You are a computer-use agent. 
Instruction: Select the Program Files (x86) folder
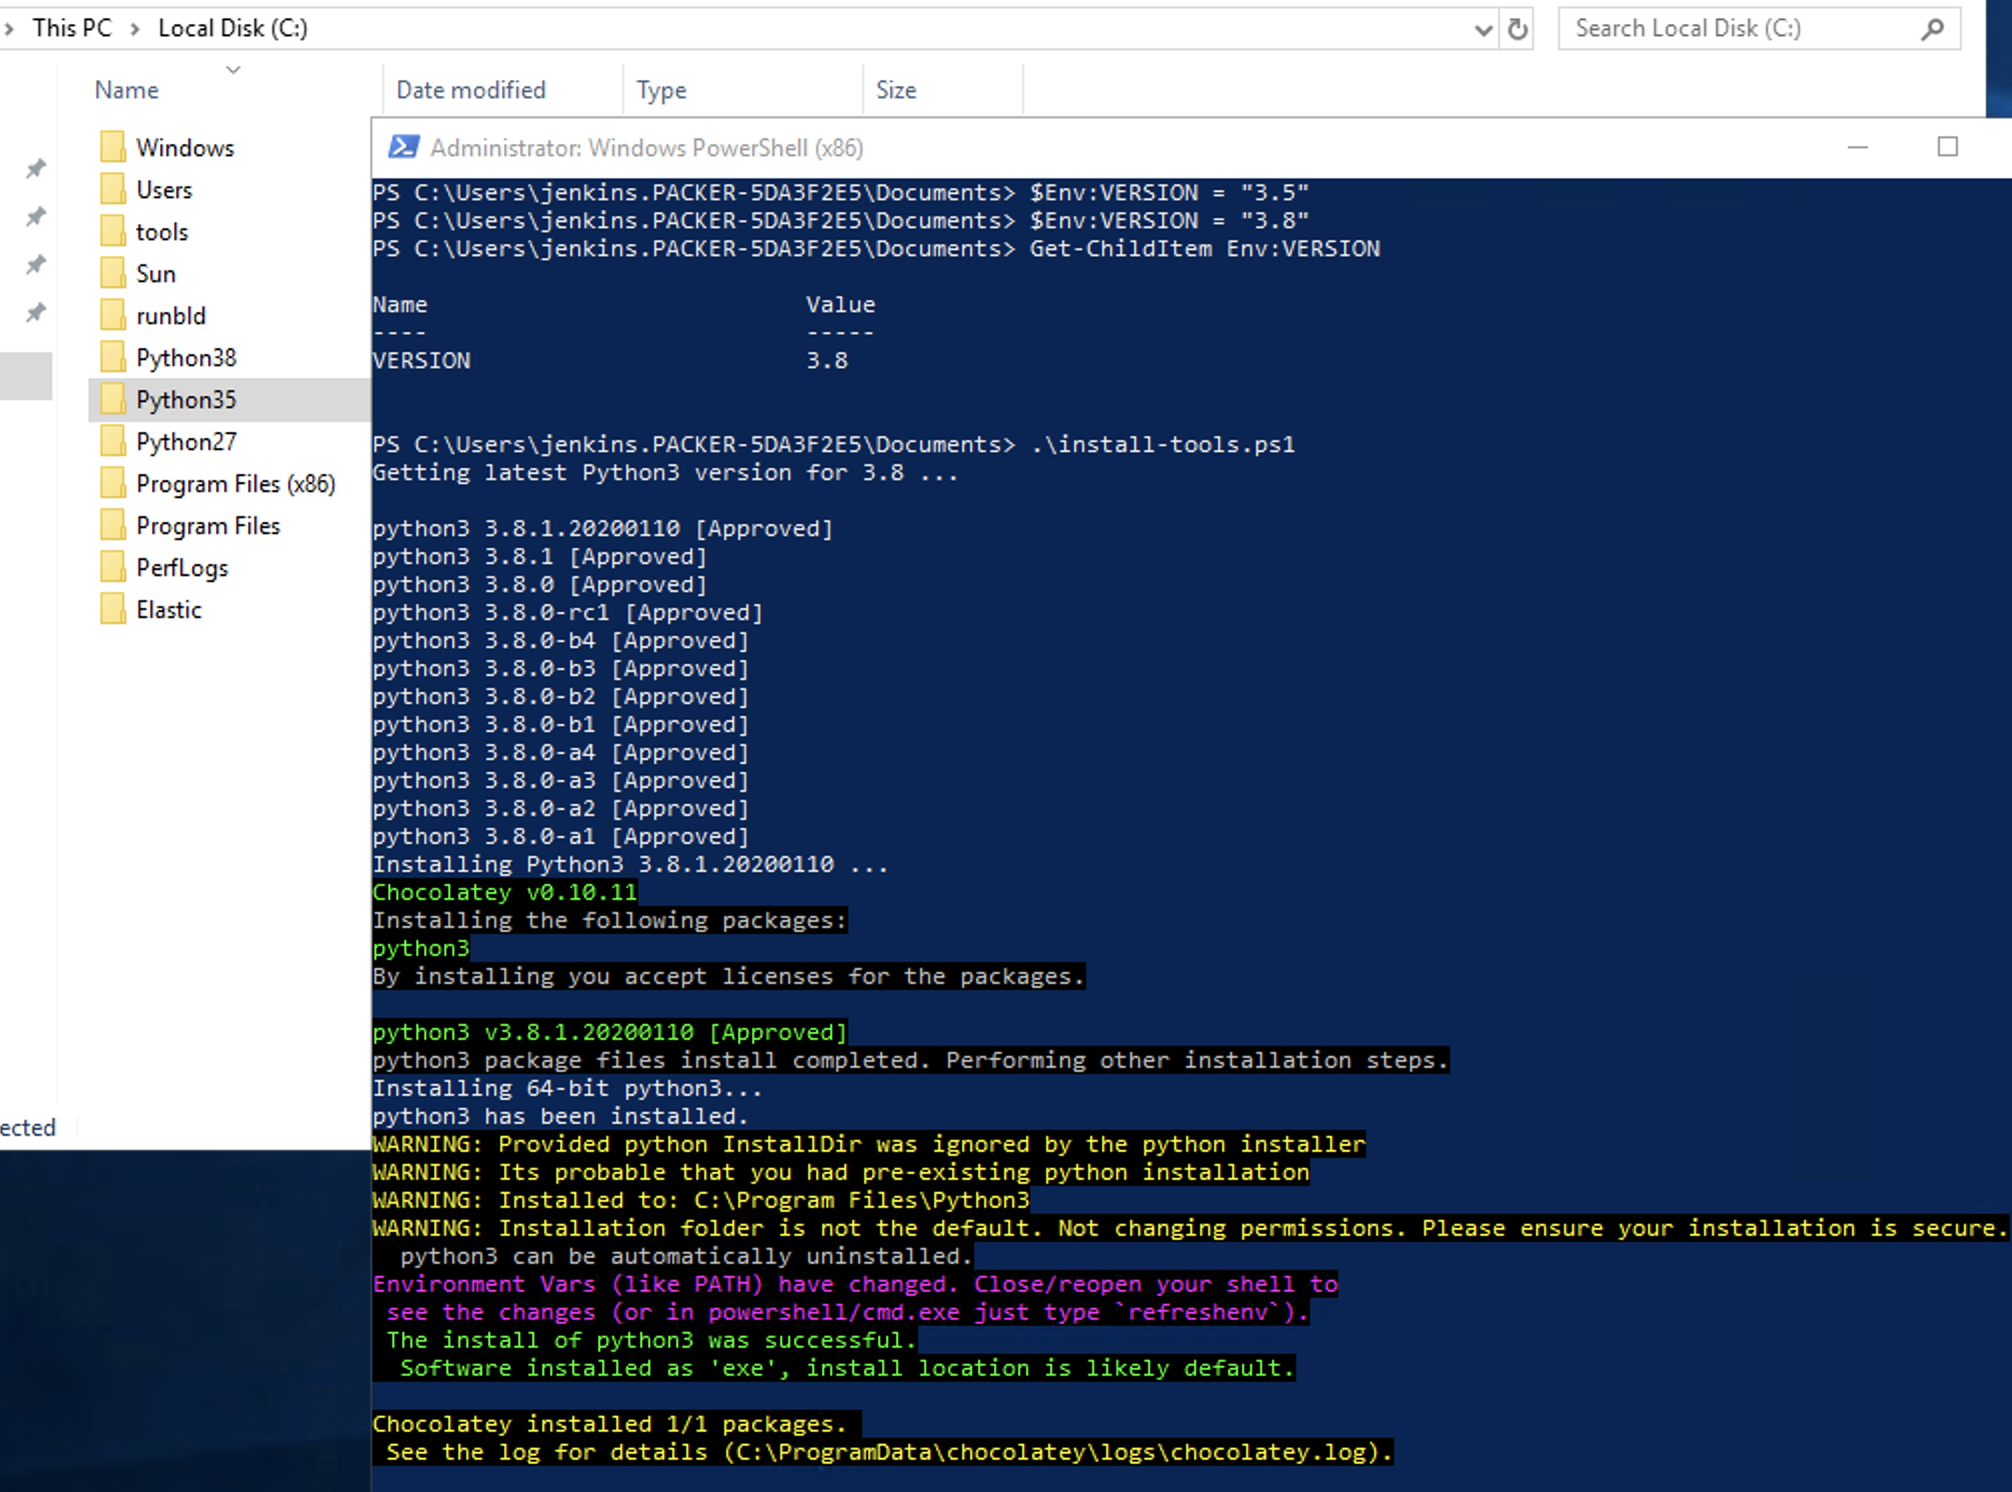[235, 484]
